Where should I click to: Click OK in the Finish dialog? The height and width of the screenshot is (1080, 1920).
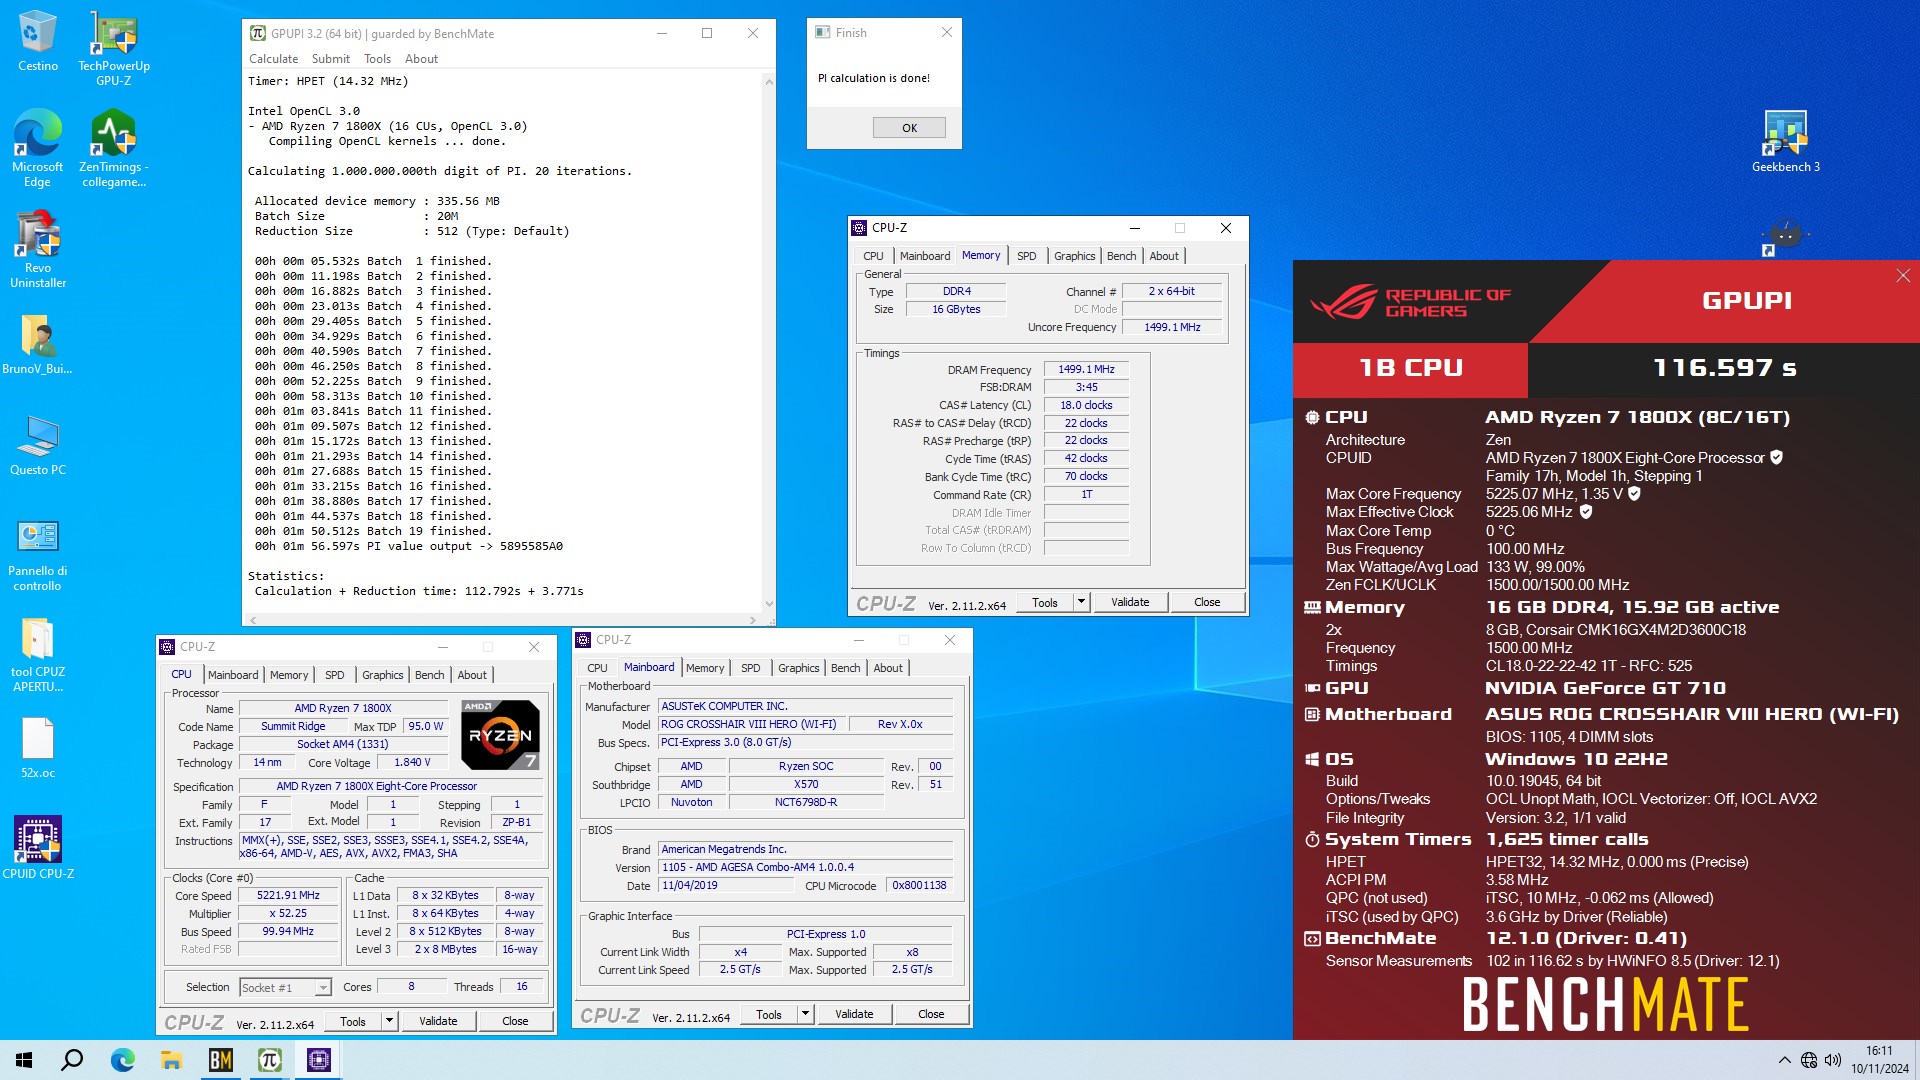click(909, 128)
